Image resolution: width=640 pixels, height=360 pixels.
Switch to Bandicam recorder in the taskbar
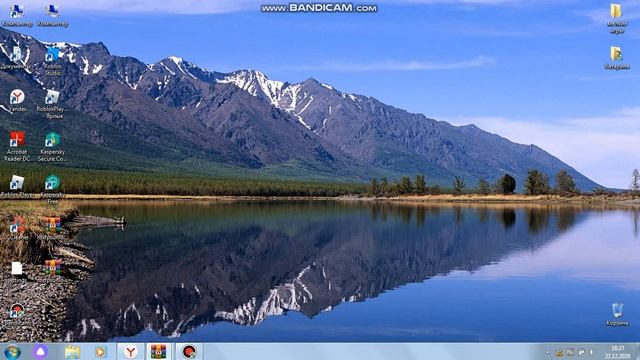[x=189, y=352]
